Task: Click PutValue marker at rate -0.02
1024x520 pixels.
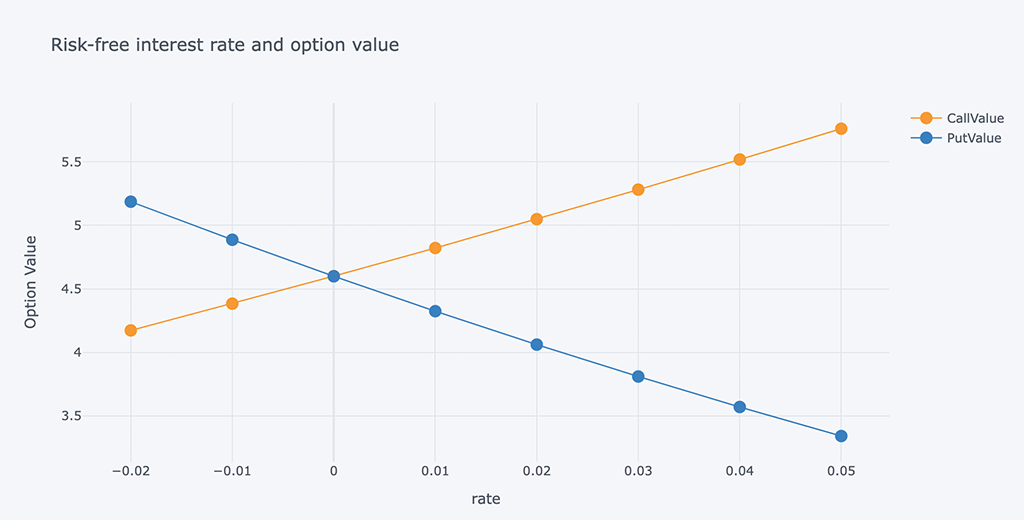Action: (x=131, y=202)
